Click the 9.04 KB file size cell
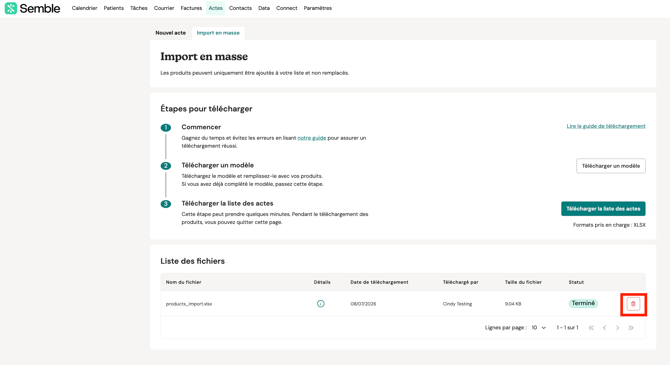This screenshot has height=365, width=670. [513, 304]
